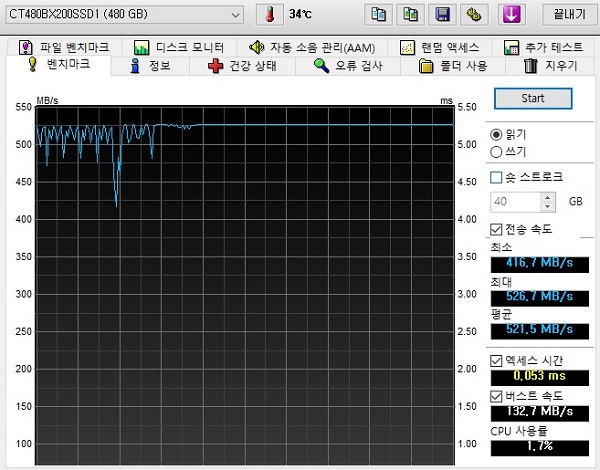
Task: Switch to the 파일 벤치마크 tab
Action: pyautogui.click(x=64, y=47)
